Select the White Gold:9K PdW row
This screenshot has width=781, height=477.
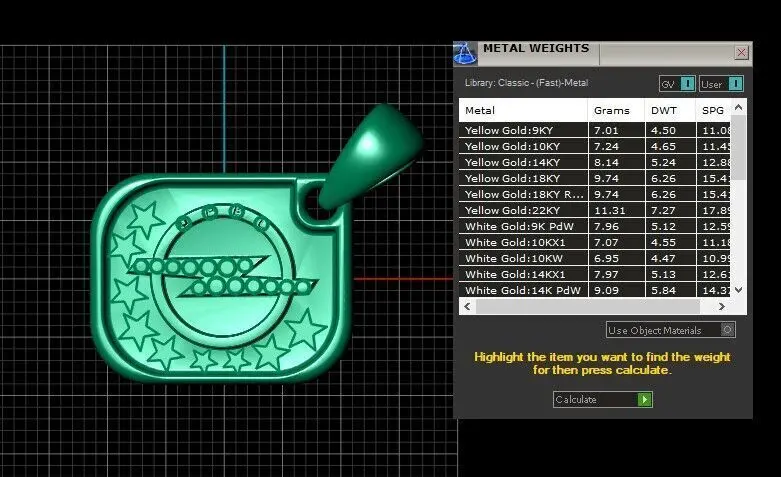click(x=595, y=226)
